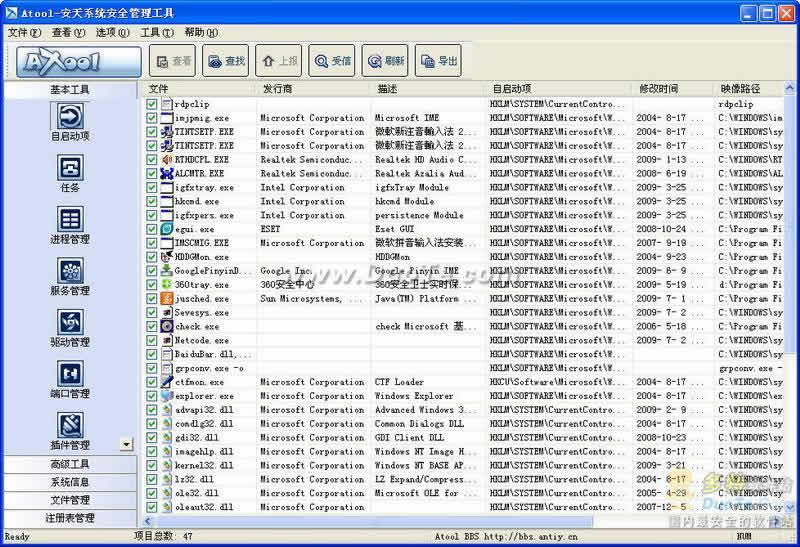Image resolution: width=800 pixels, height=547 pixels.
Task: Sort by the 发行商 column header
Action: (x=313, y=89)
